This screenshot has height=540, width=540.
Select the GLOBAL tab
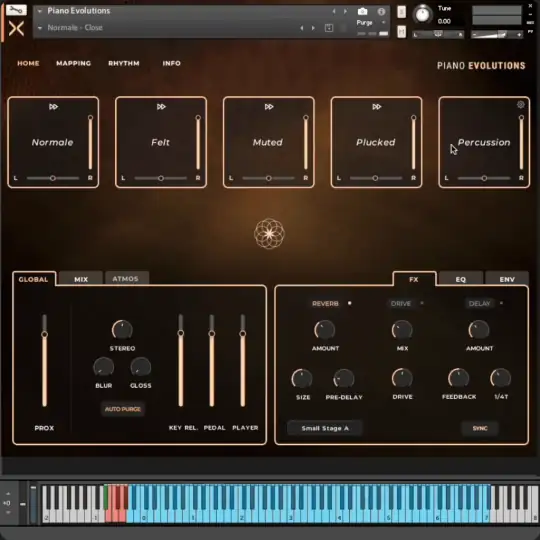(33, 279)
